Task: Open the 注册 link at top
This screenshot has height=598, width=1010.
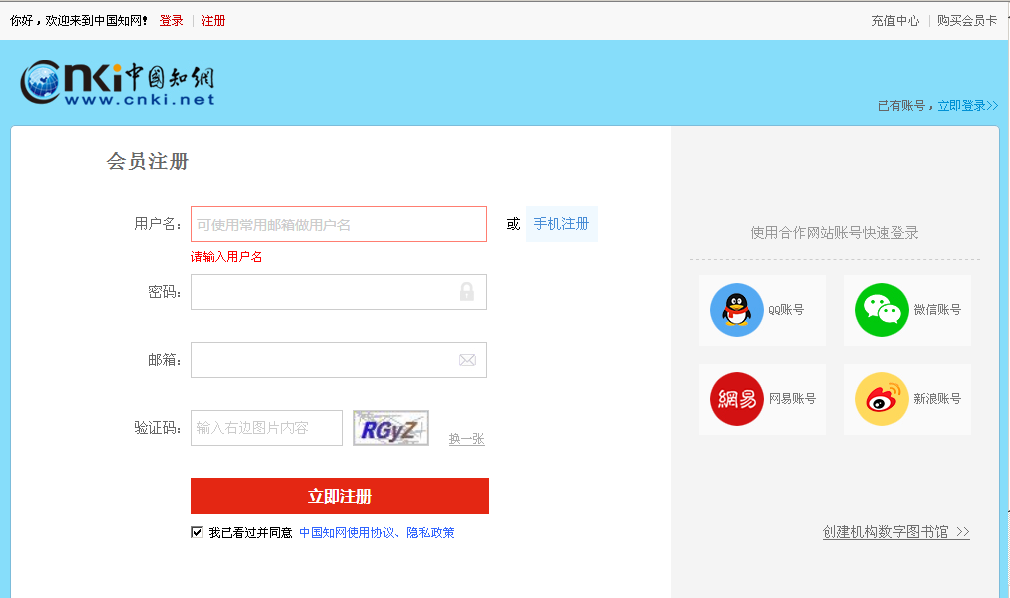Action: tap(213, 20)
